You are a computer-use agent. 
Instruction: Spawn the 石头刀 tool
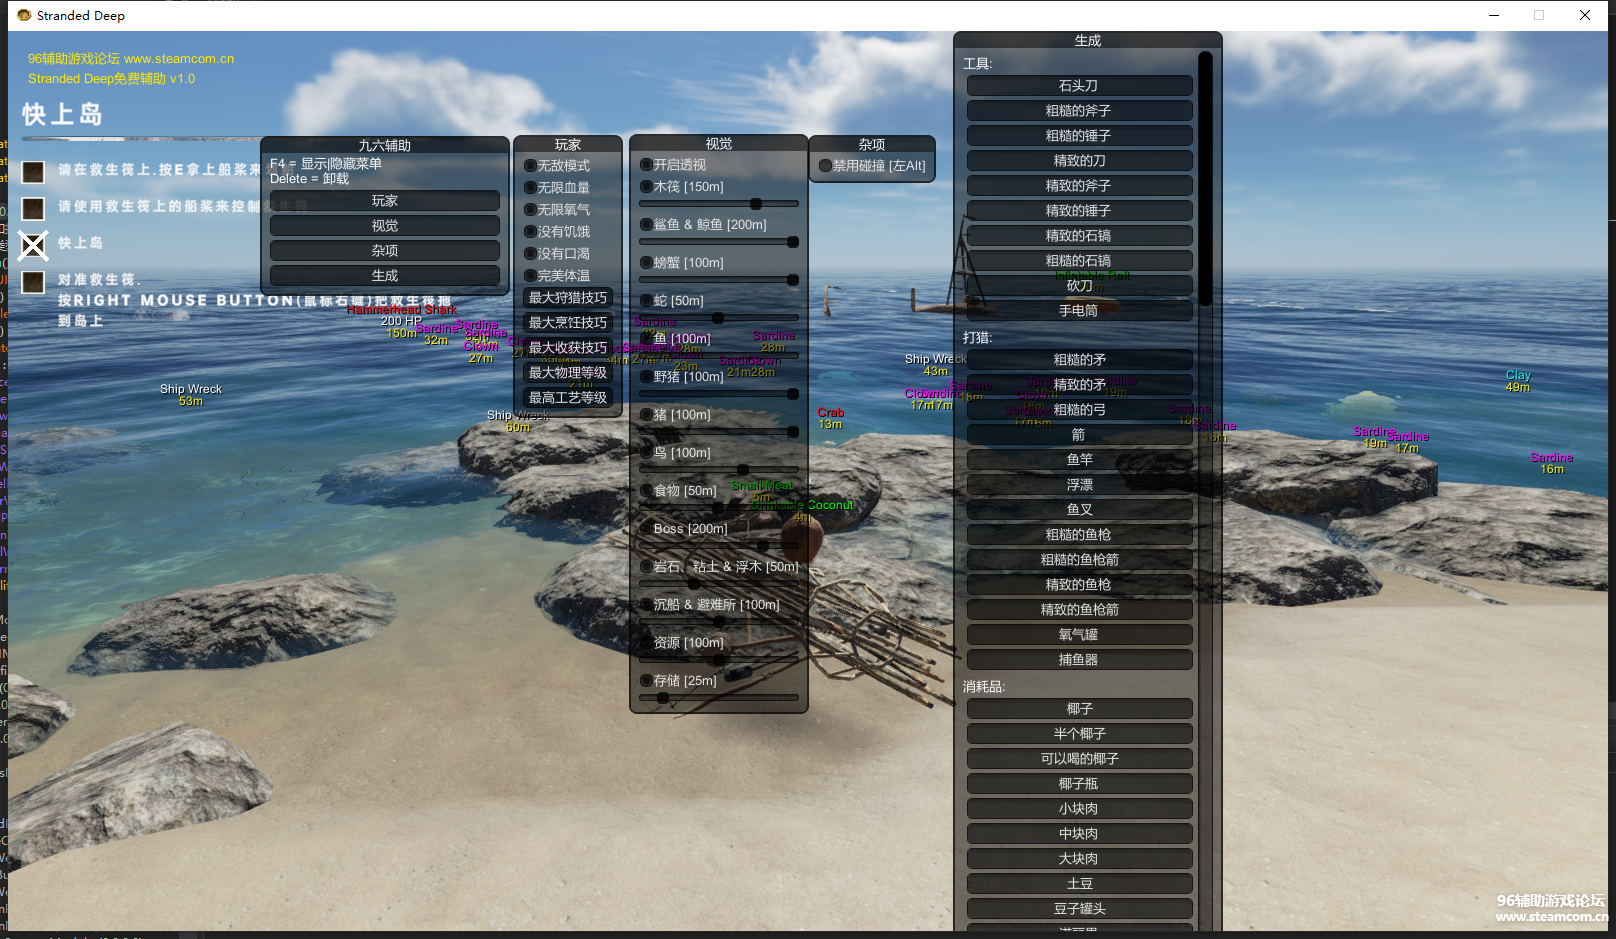[x=1079, y=86]
